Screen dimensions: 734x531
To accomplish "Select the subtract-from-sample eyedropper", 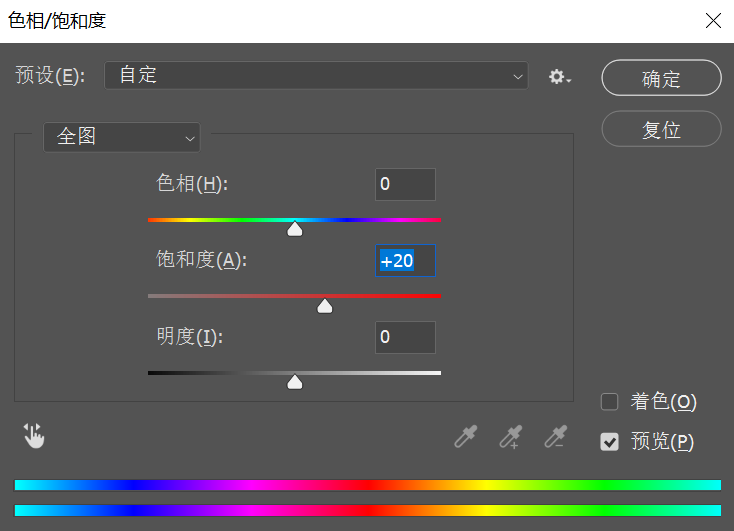I will (x=556, y=437).
